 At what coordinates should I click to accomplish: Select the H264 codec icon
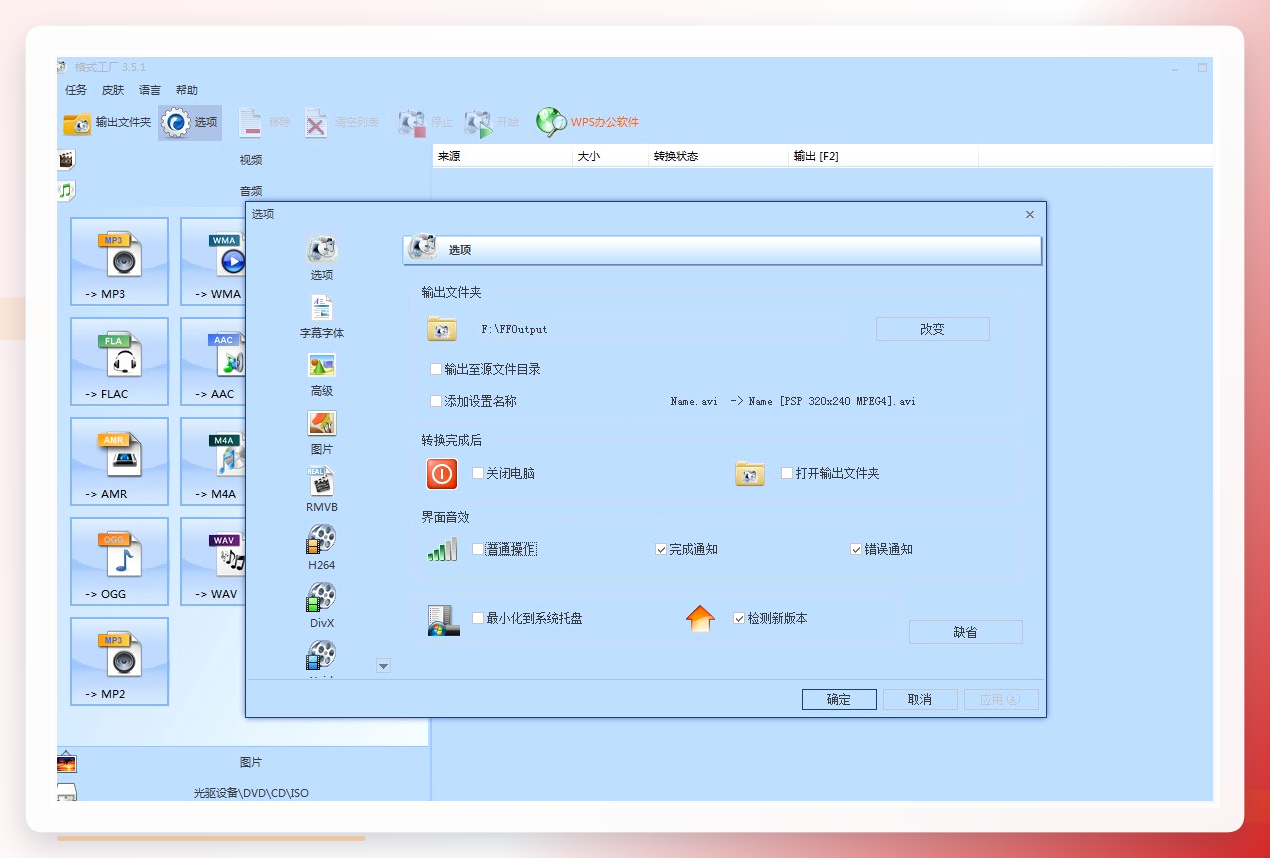(321, 548)
